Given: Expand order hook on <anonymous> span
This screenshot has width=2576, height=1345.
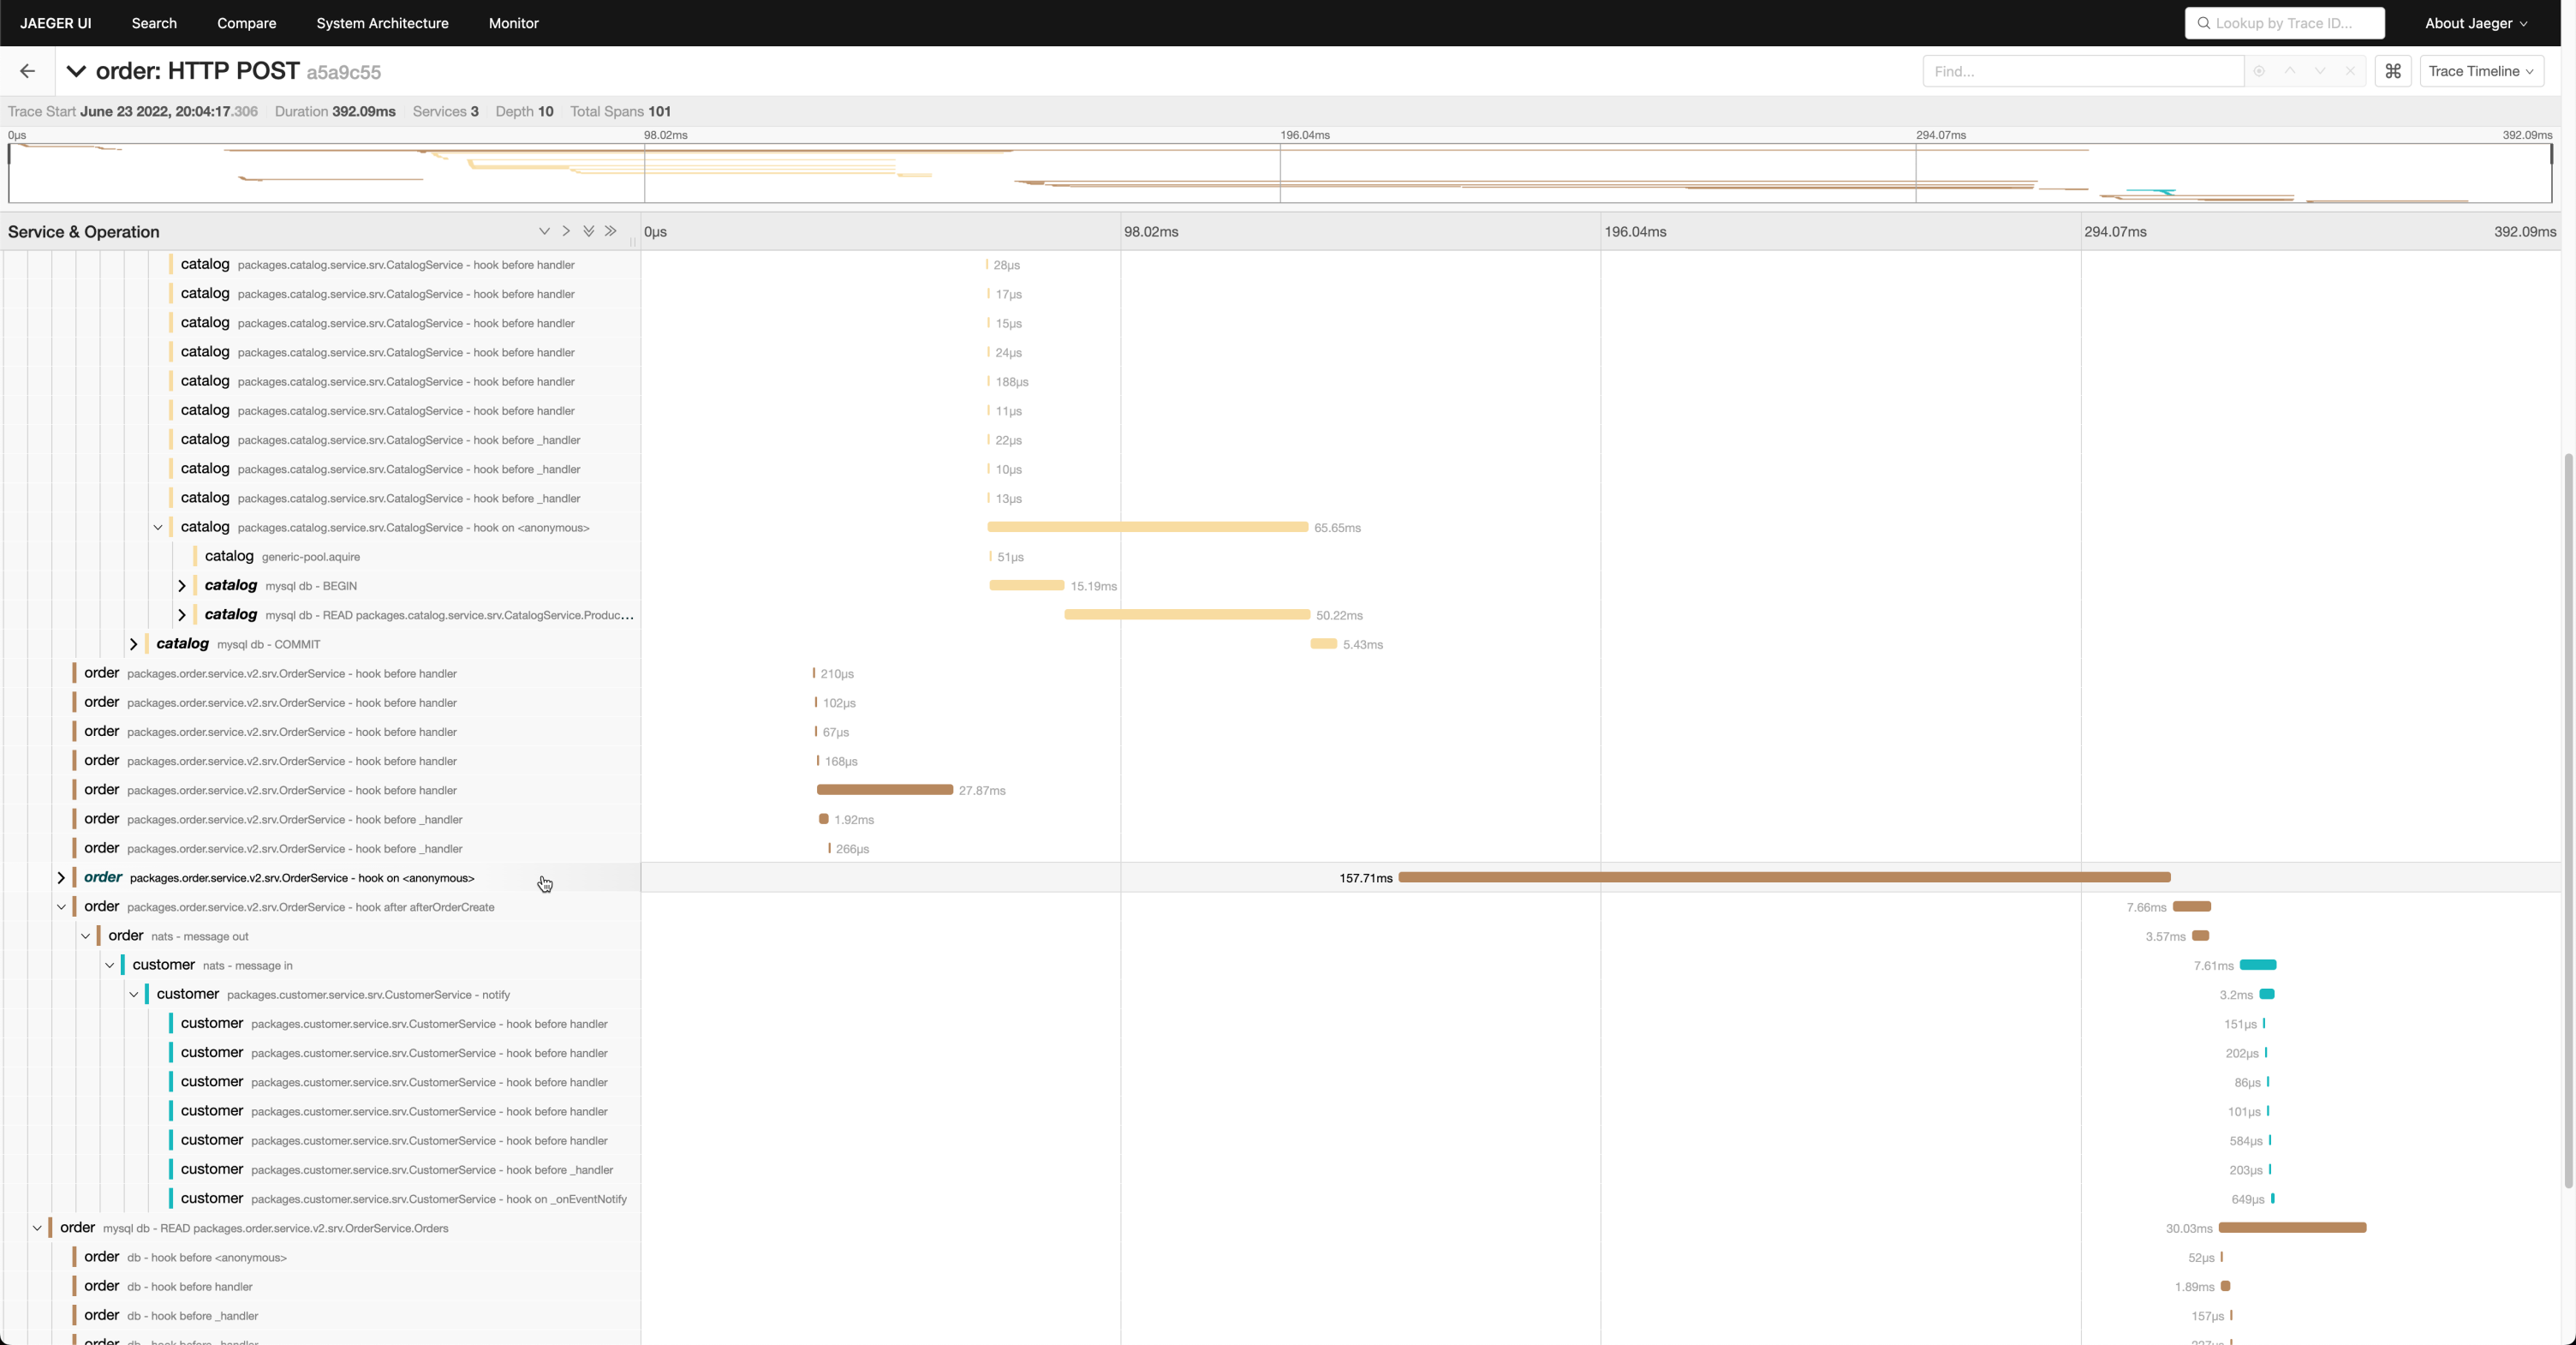Looking at the screenshot, I should (x=61, y=878).
